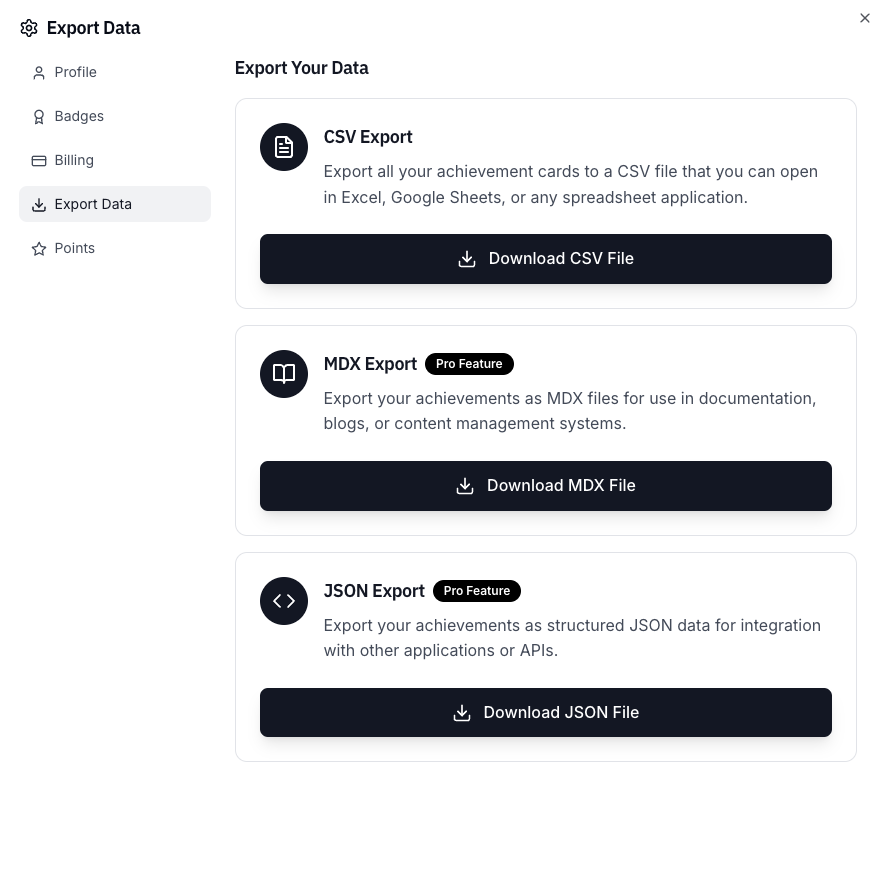Click Download MDX File
Viewport: 886px width, 873px height.
[x=546, y=486]
